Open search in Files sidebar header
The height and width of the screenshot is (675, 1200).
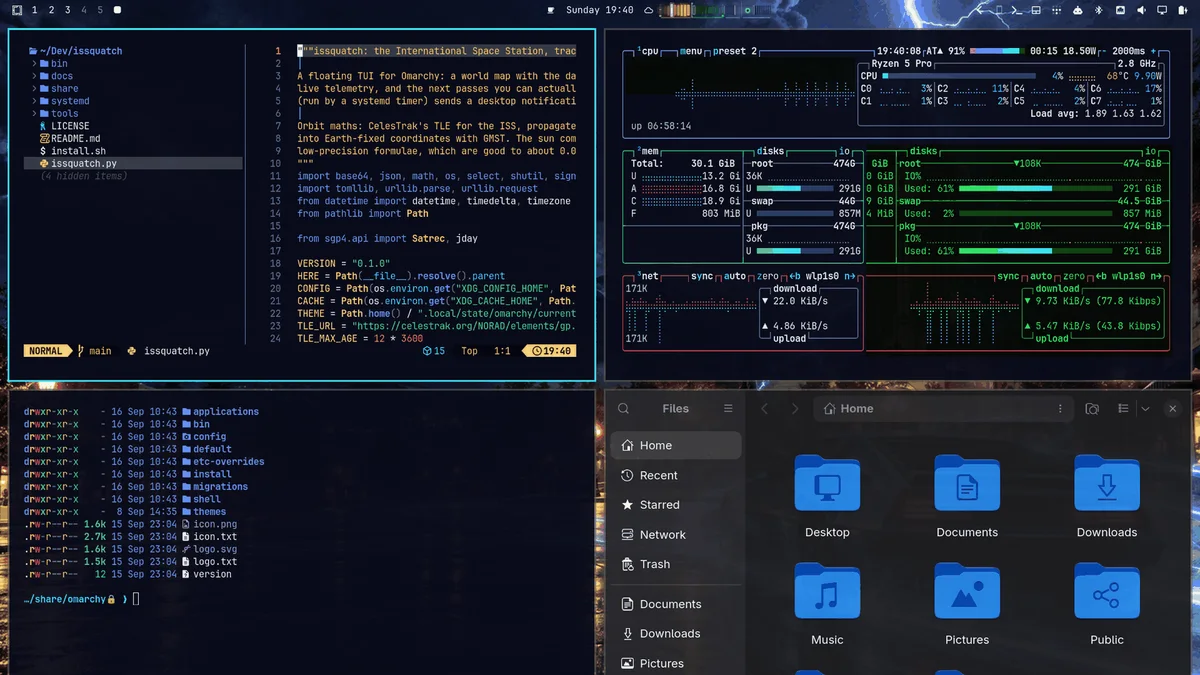624,408
